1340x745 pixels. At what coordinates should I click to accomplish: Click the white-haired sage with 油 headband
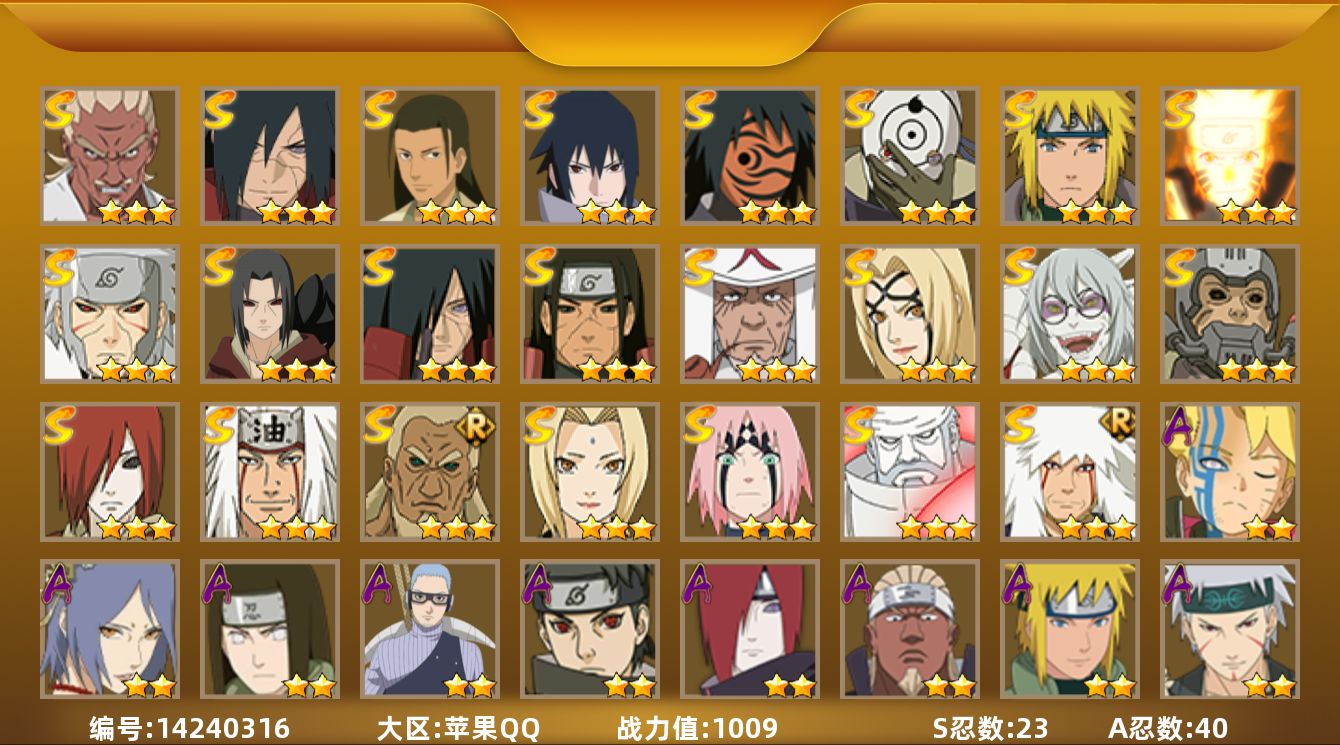point(270,471)
